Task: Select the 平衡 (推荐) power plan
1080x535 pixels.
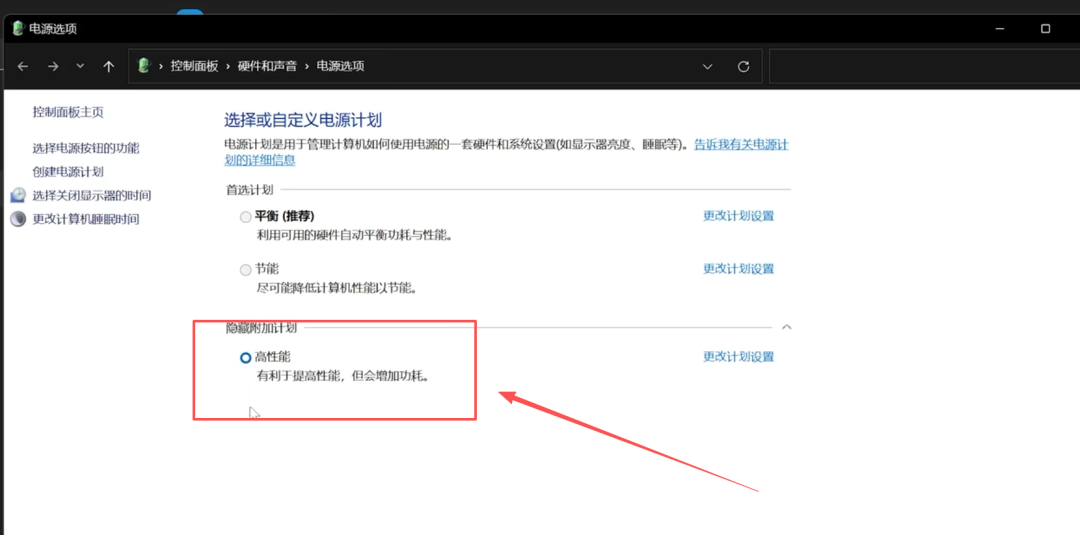Action: [246, 216]
